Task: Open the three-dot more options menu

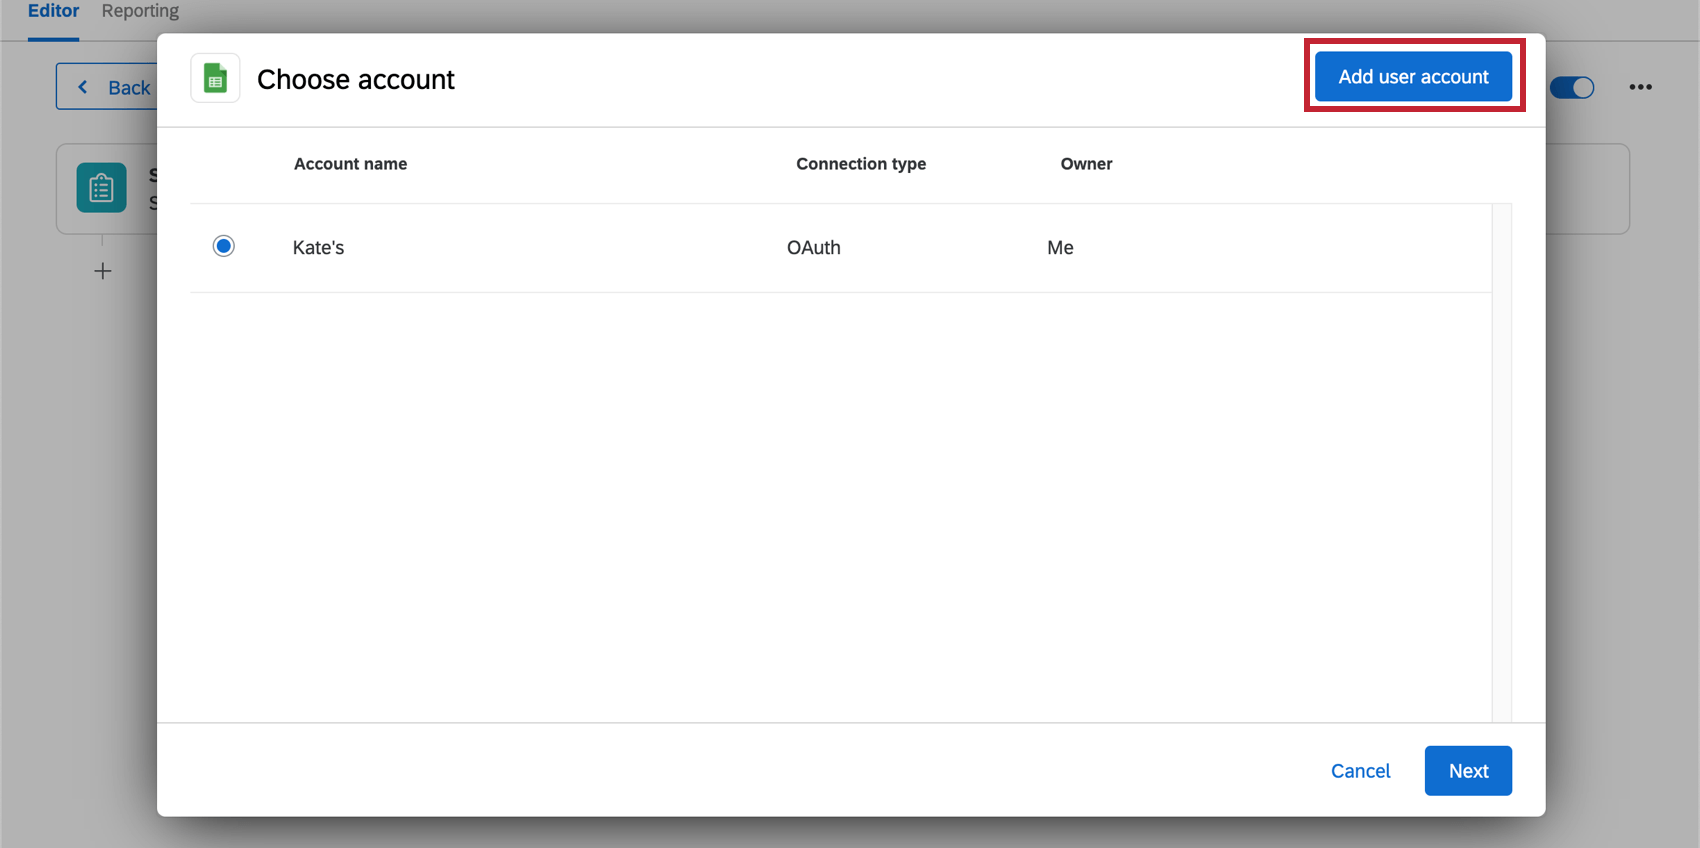Action: coord(1640,87)
